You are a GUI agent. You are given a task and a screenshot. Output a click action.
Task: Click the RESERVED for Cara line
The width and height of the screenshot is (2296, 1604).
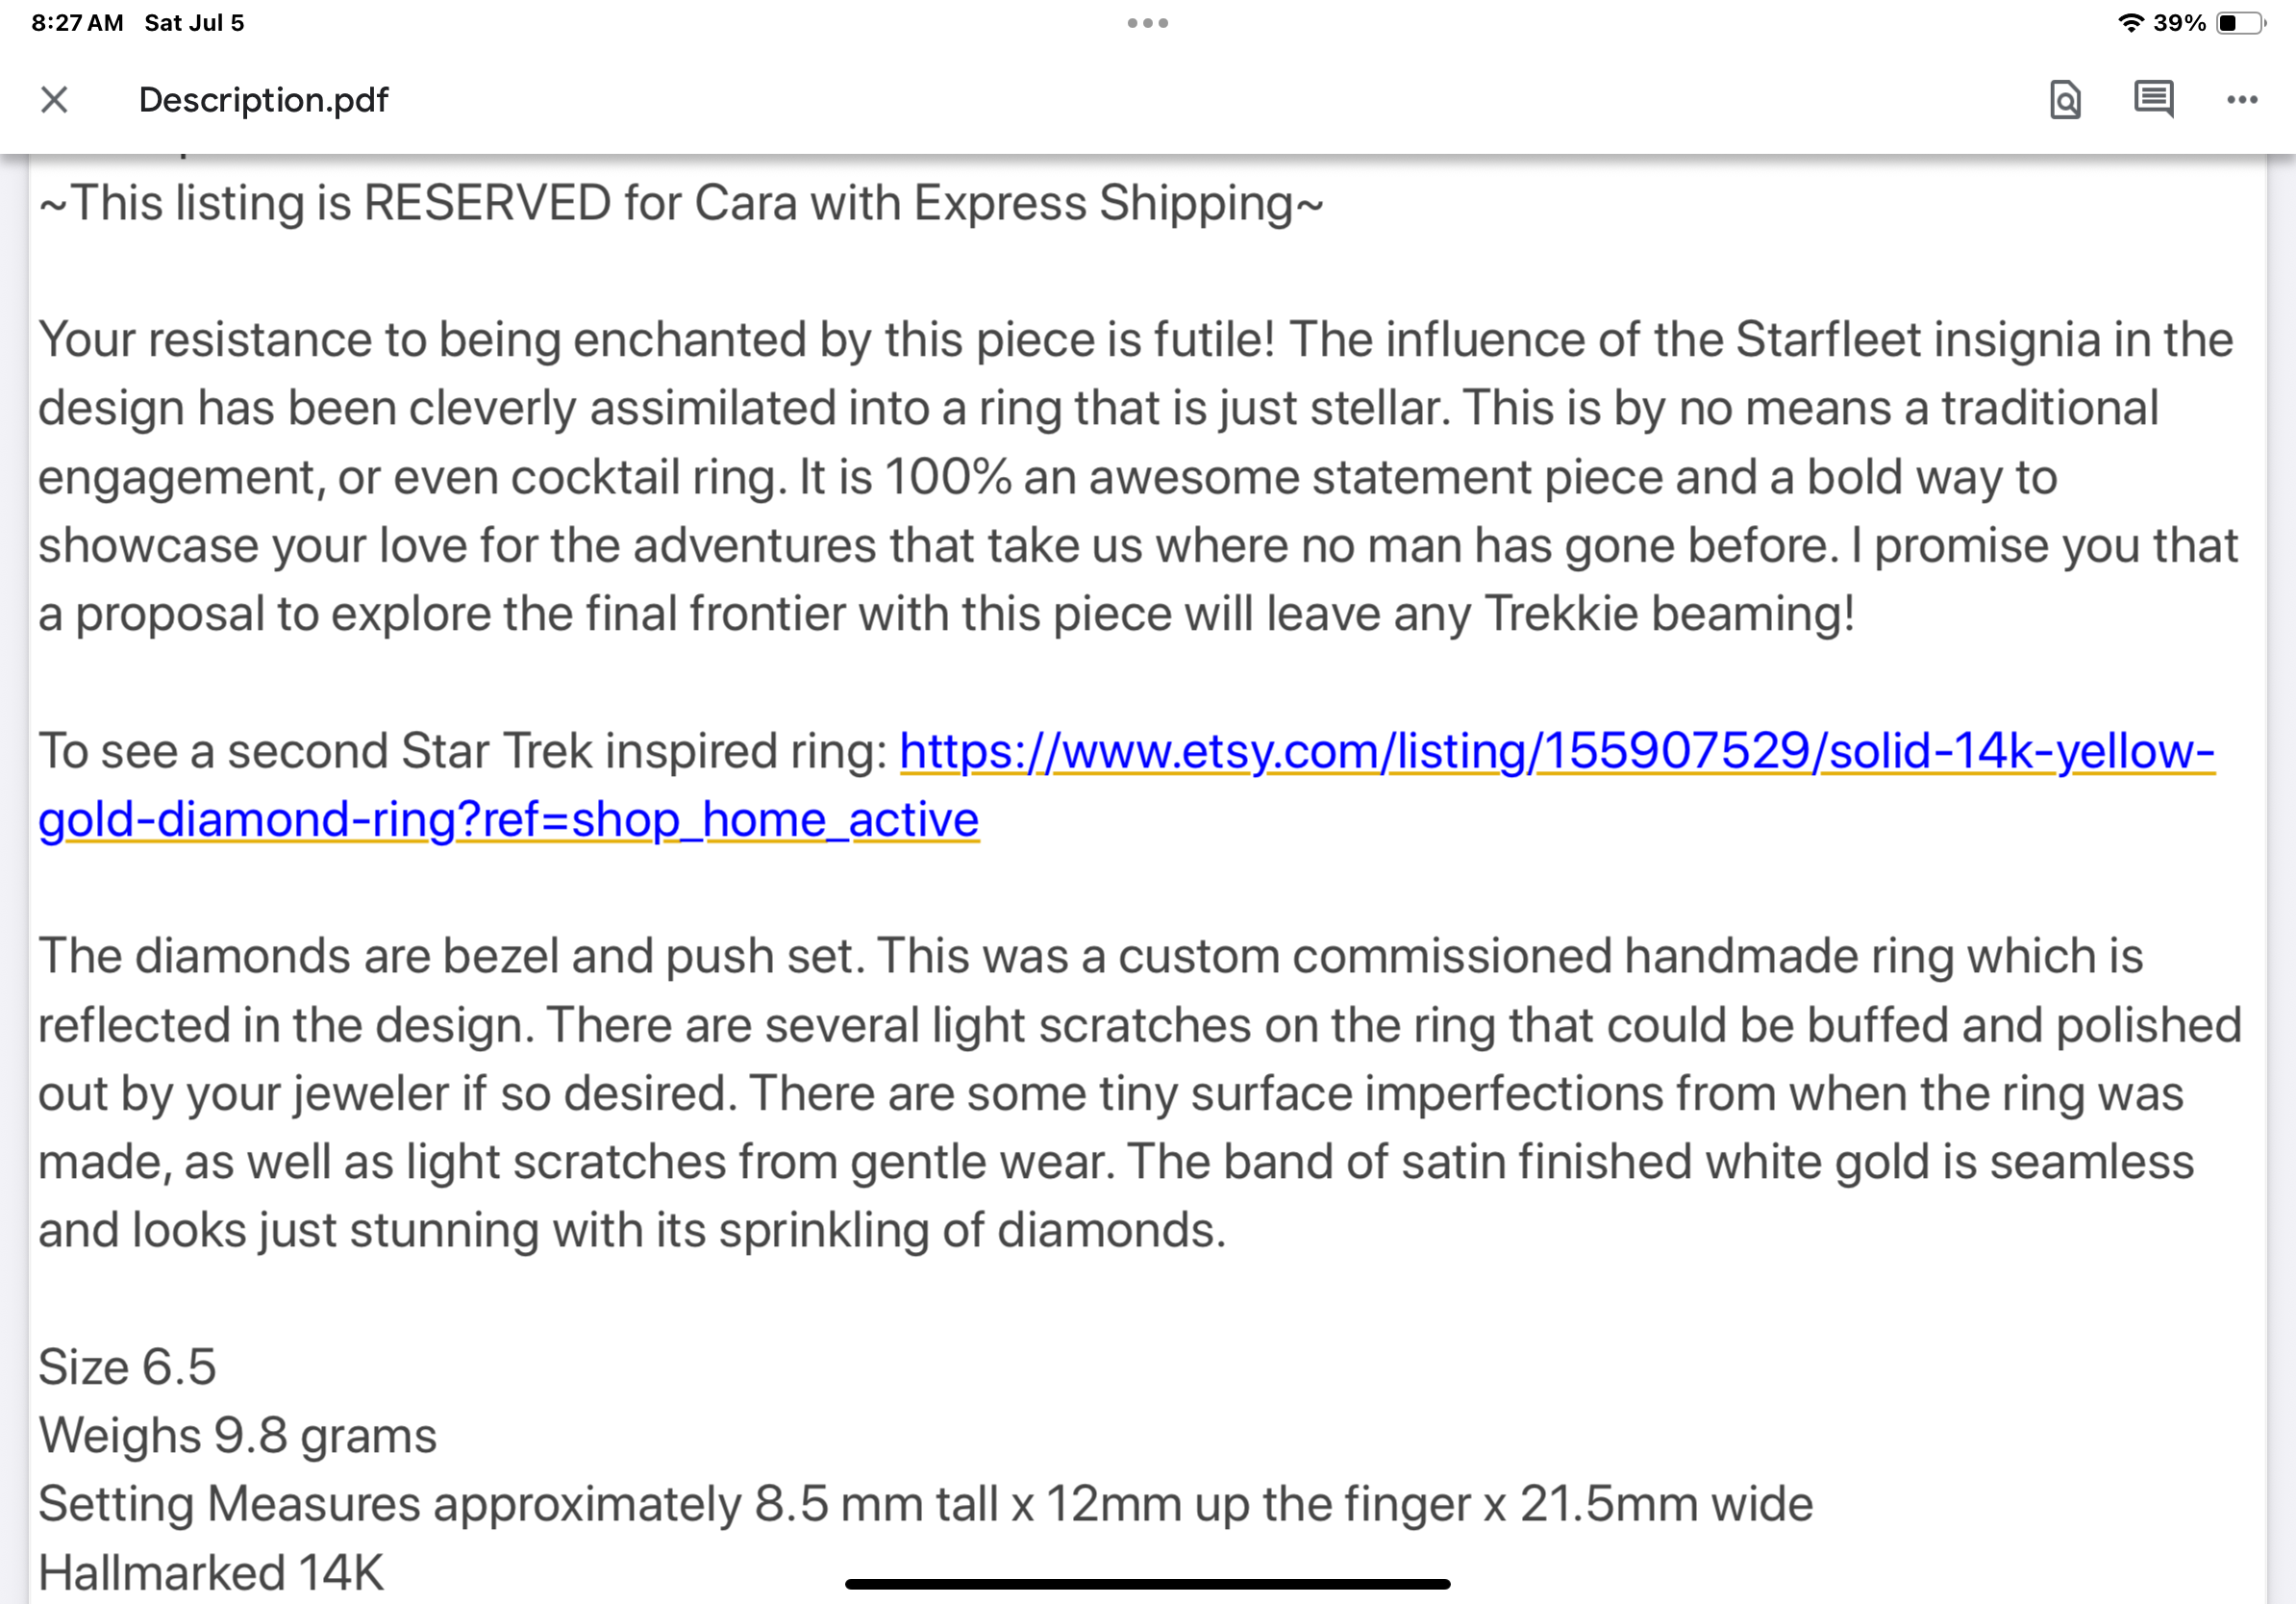point(680,204)
